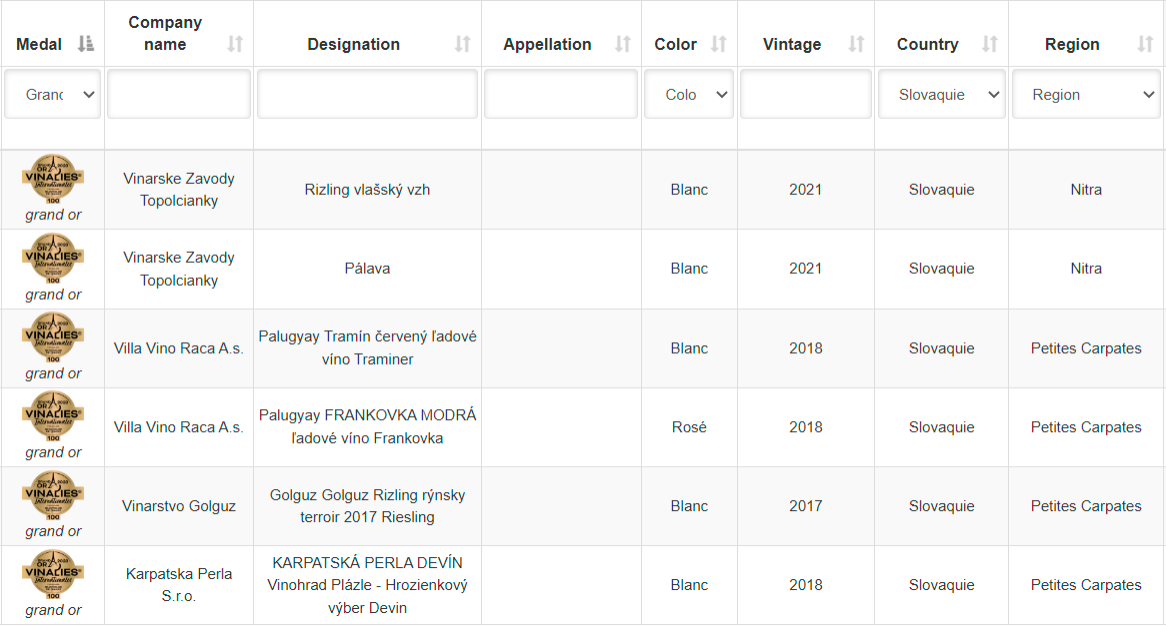The image size is (1166, 627).
Task: Open the Country filter set to Slovaquie
Action: coord(941,94)
